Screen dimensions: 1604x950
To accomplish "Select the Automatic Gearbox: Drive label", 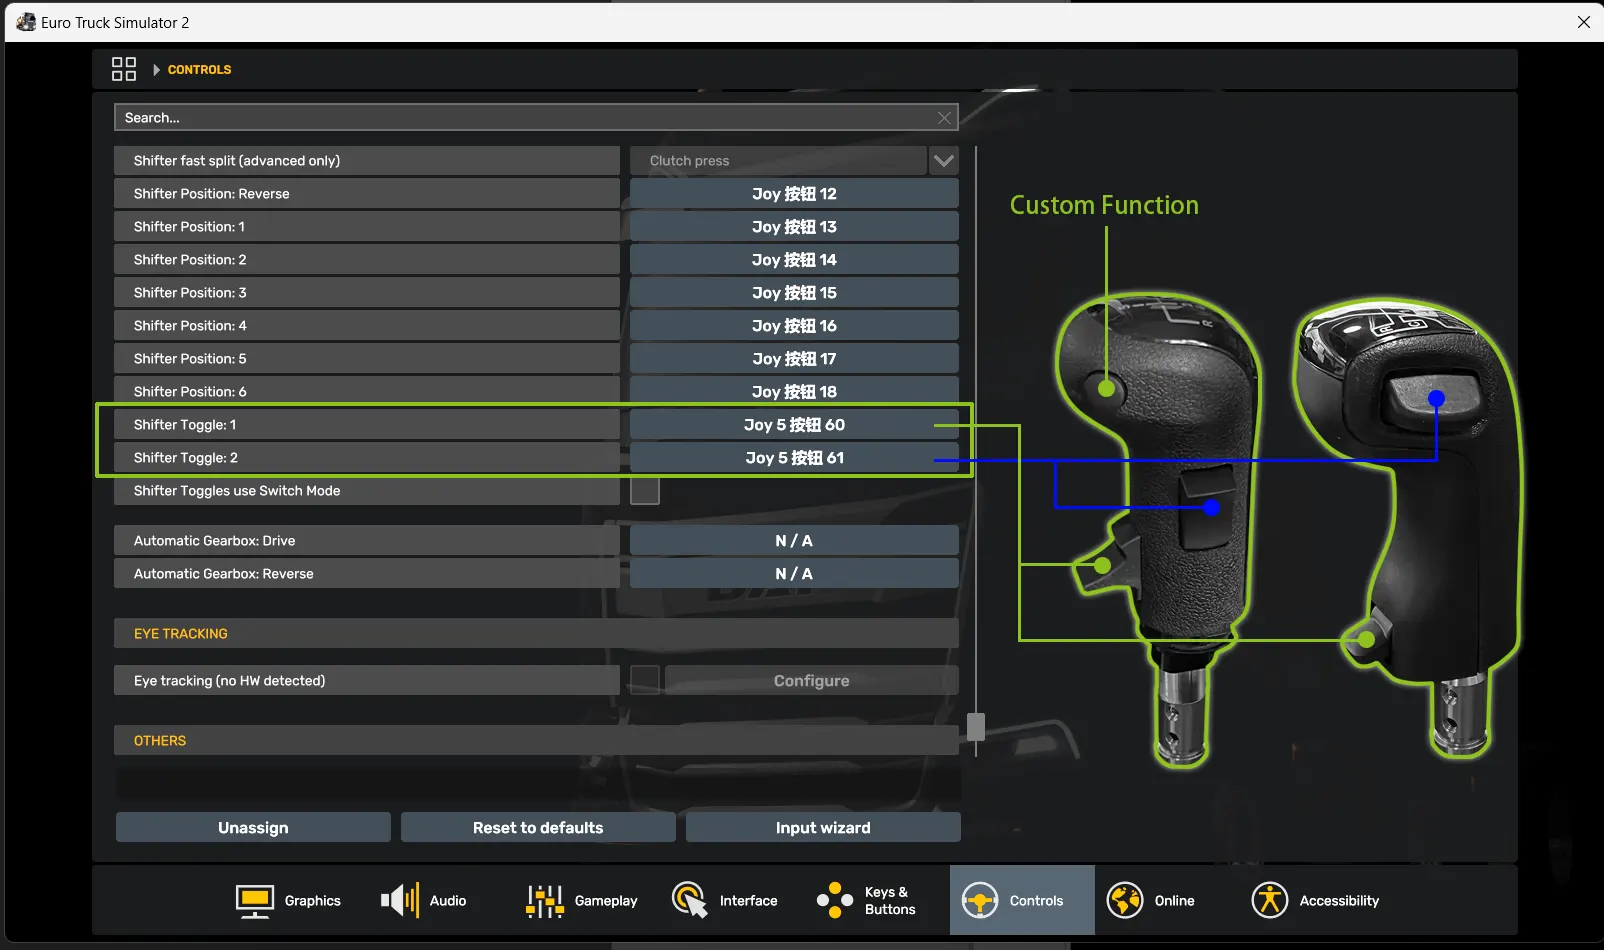I will click(367, 541).
